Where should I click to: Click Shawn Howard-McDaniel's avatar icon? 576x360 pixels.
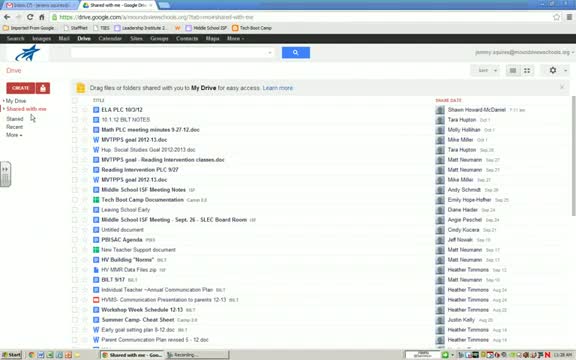click(x=440, y=110)
